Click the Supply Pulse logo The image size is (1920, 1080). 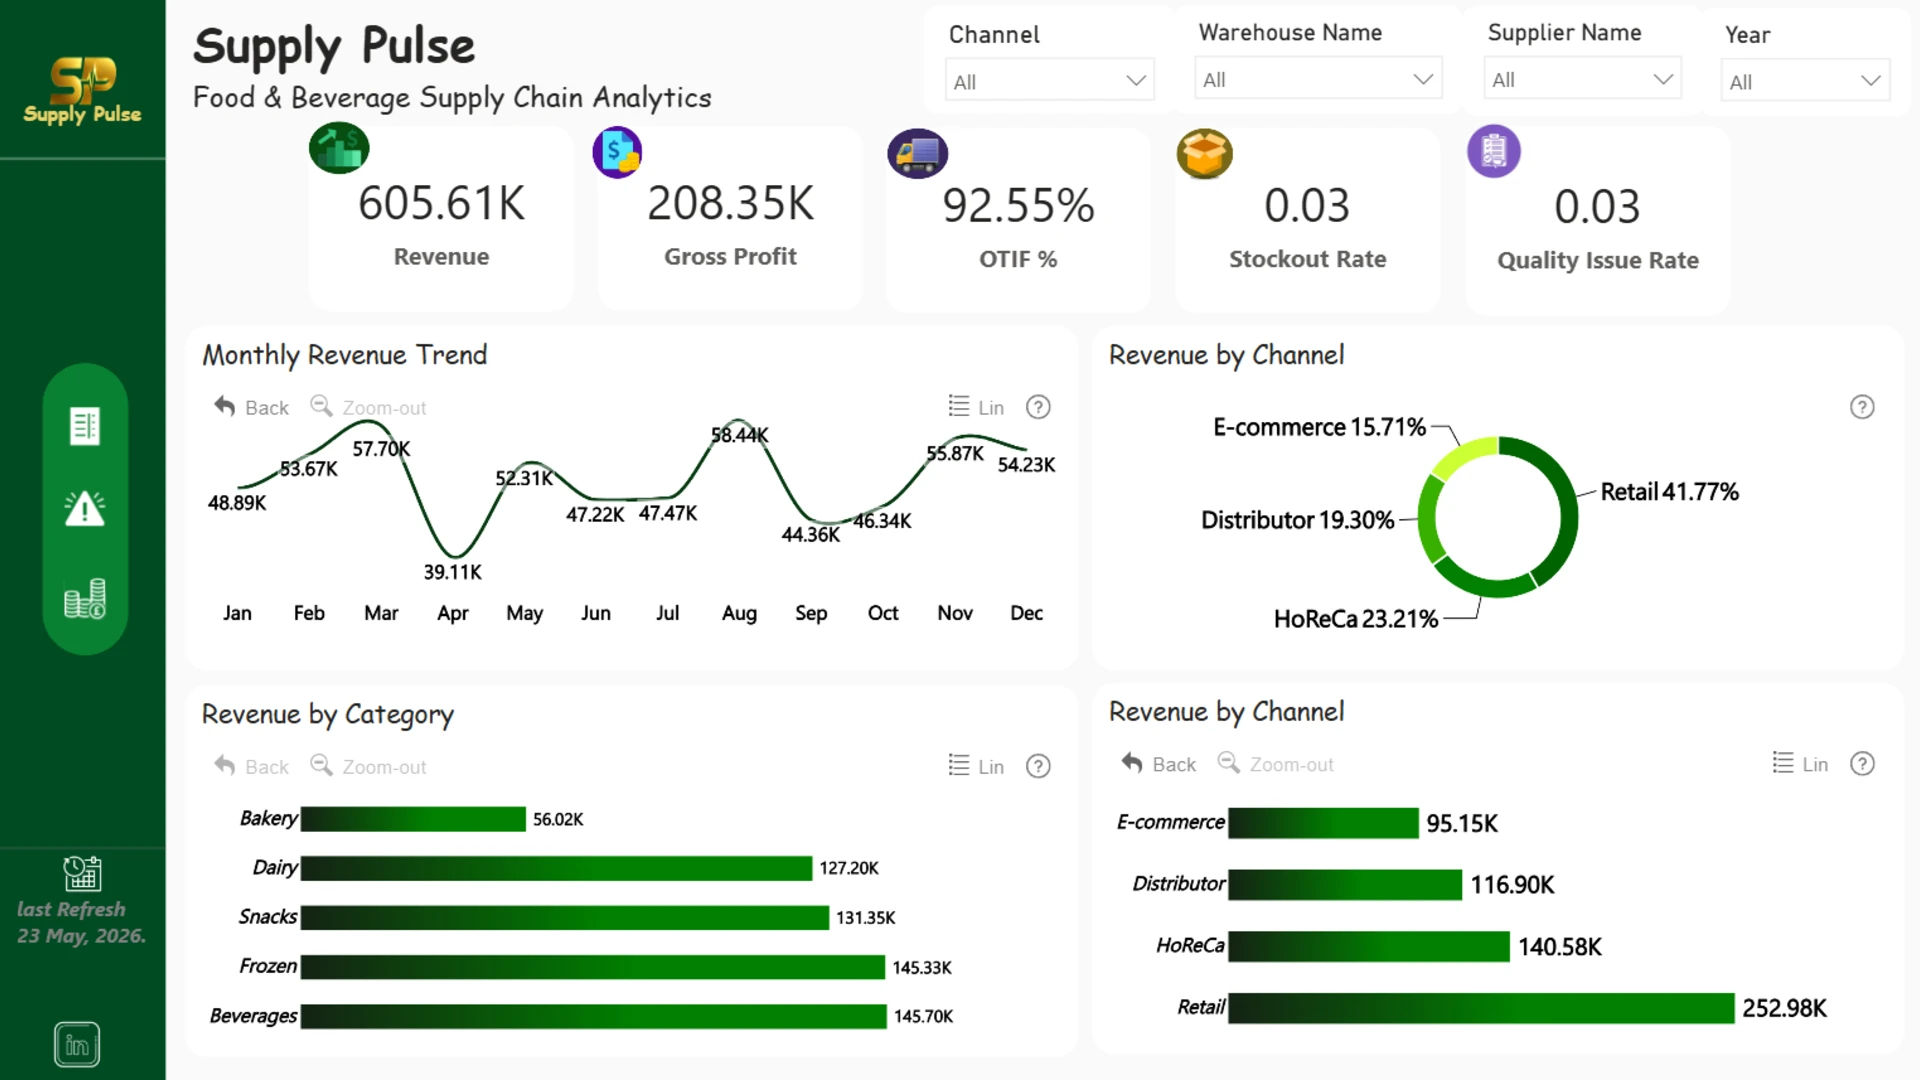pos(82,90)
